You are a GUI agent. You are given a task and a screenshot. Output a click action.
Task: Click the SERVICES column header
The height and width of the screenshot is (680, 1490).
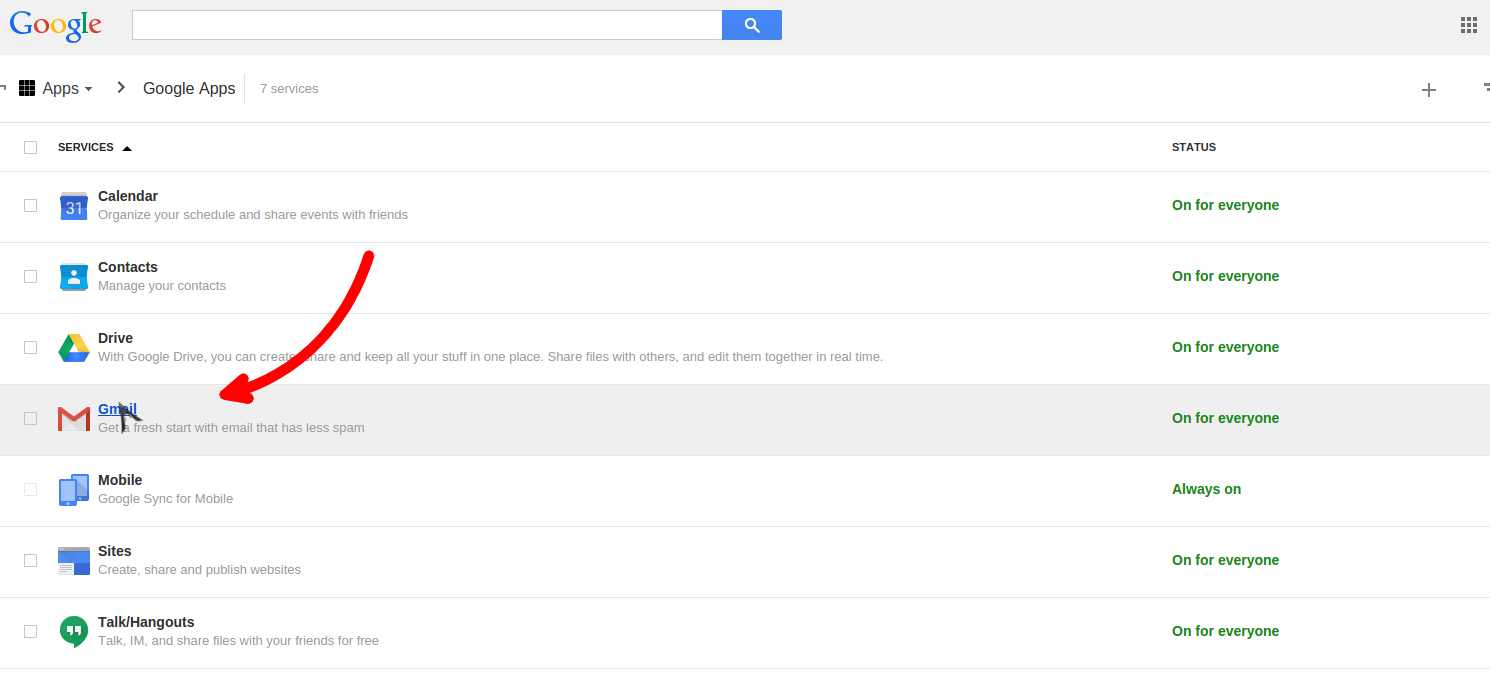click(86, 147)
